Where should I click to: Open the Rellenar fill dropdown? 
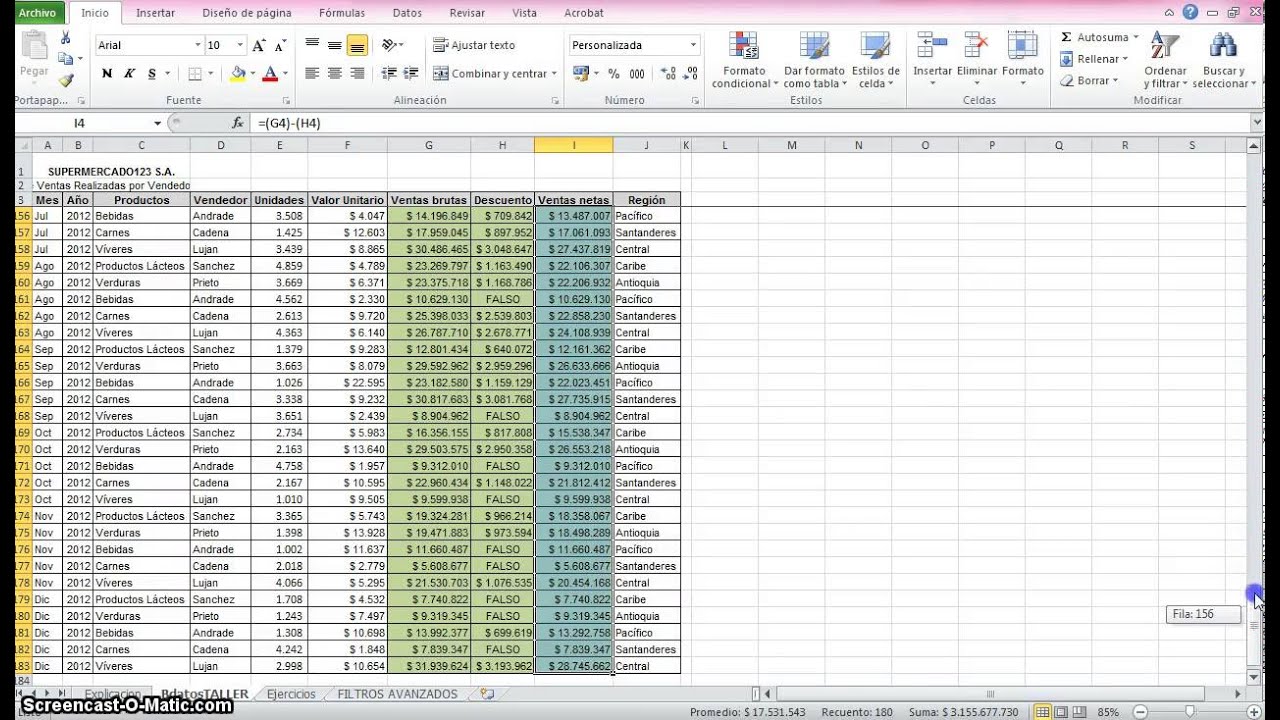pyautogui.click(x=1094, y=59)
